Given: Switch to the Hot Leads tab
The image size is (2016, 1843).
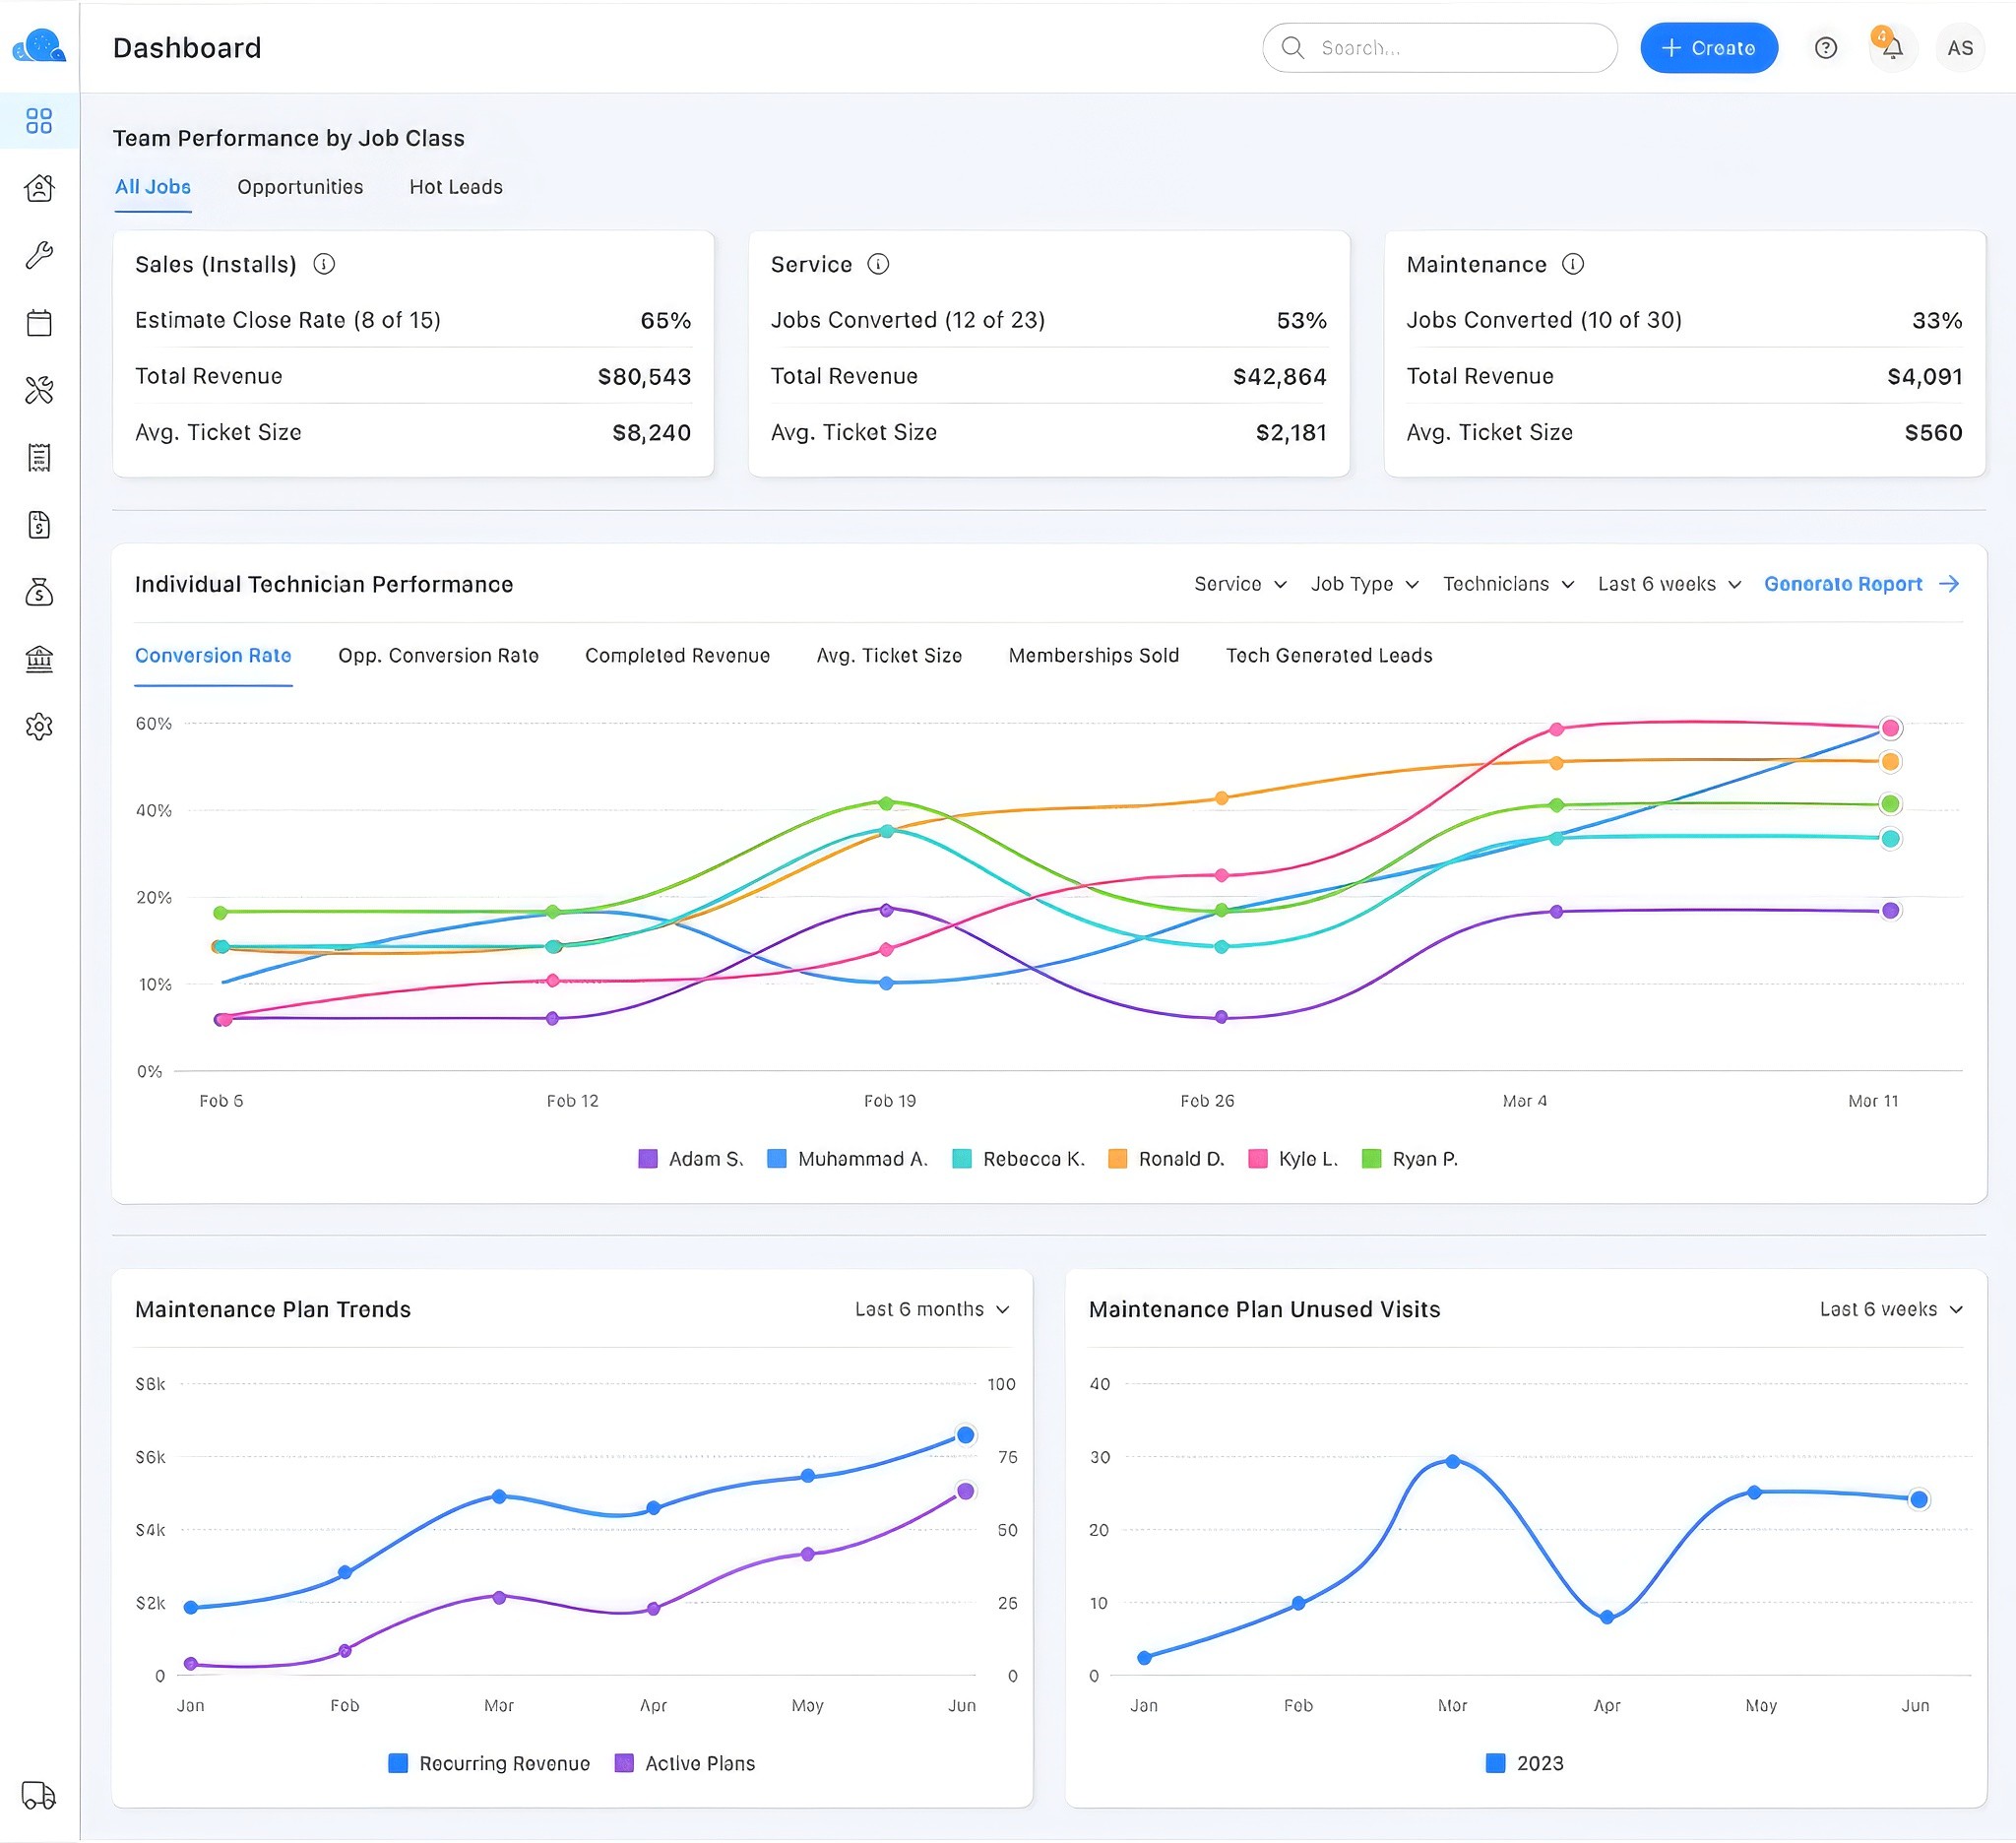Looking at the screenshot, I should point(456,187).
